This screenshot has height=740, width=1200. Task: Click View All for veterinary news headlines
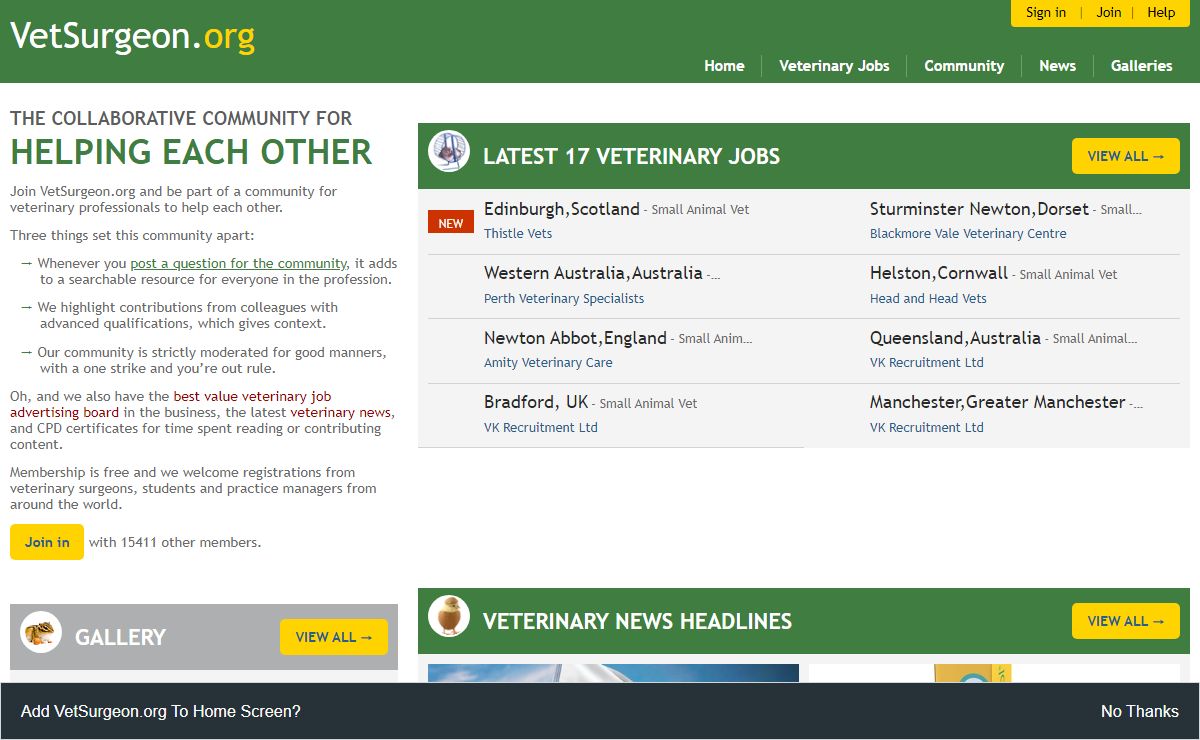(1126, 621)
